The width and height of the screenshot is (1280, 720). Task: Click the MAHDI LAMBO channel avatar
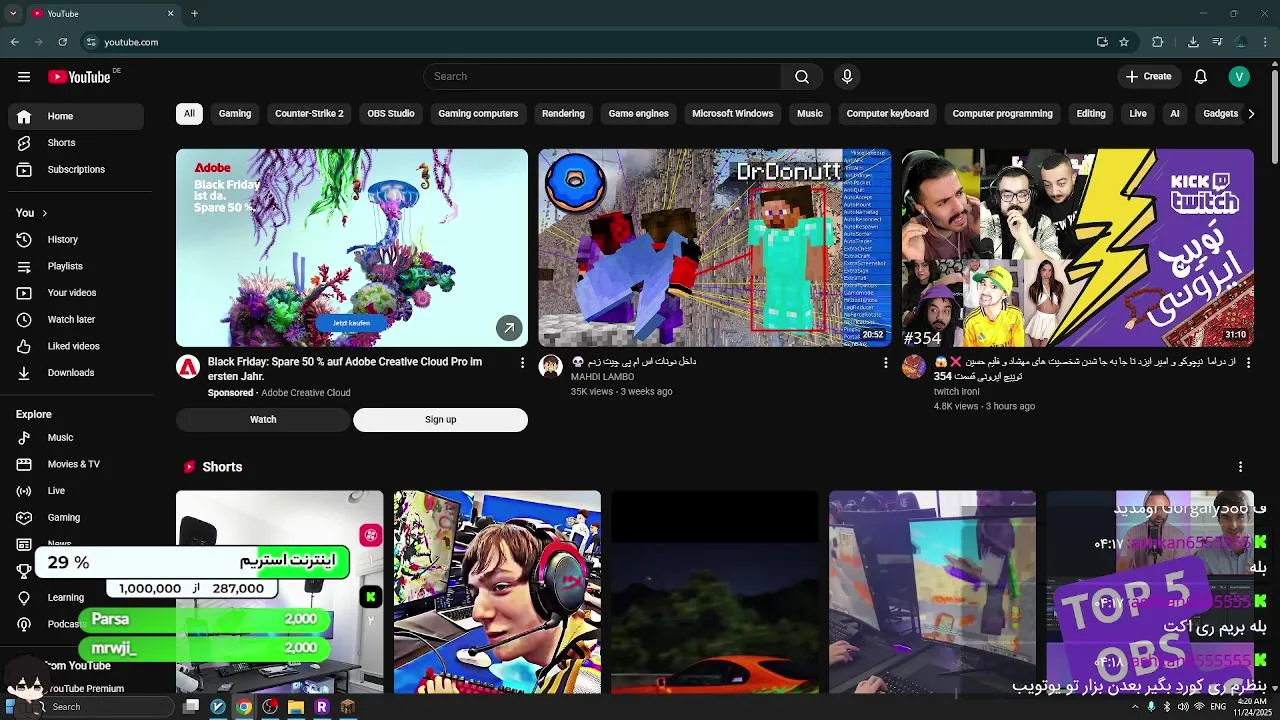click(551, 366)
